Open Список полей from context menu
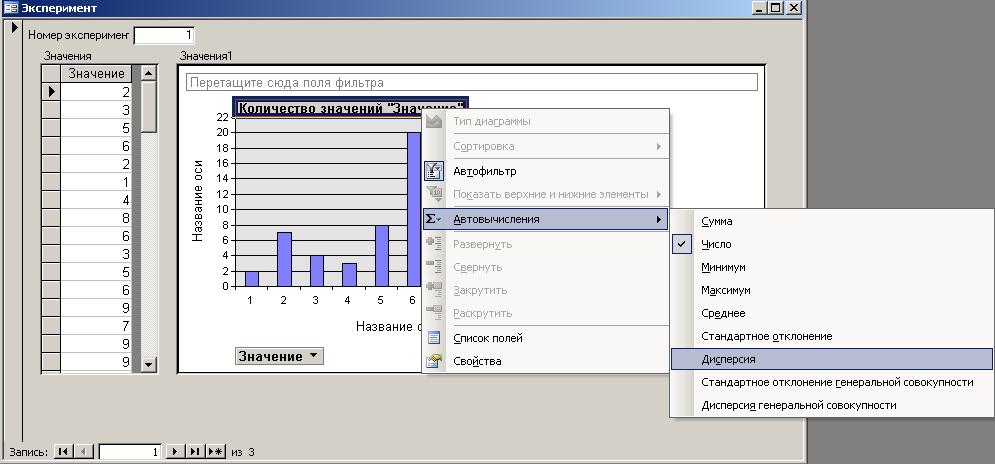 point(546,338)
